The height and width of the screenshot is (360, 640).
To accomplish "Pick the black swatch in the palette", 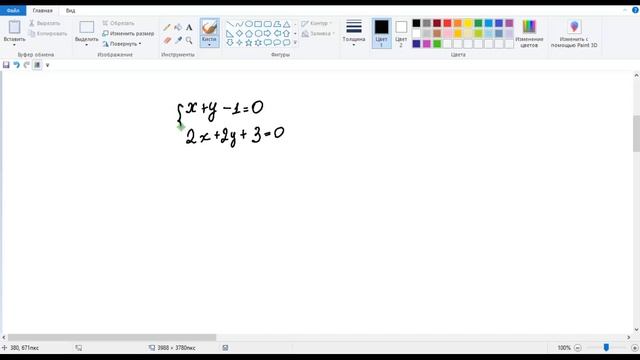I will click(416, 23).
